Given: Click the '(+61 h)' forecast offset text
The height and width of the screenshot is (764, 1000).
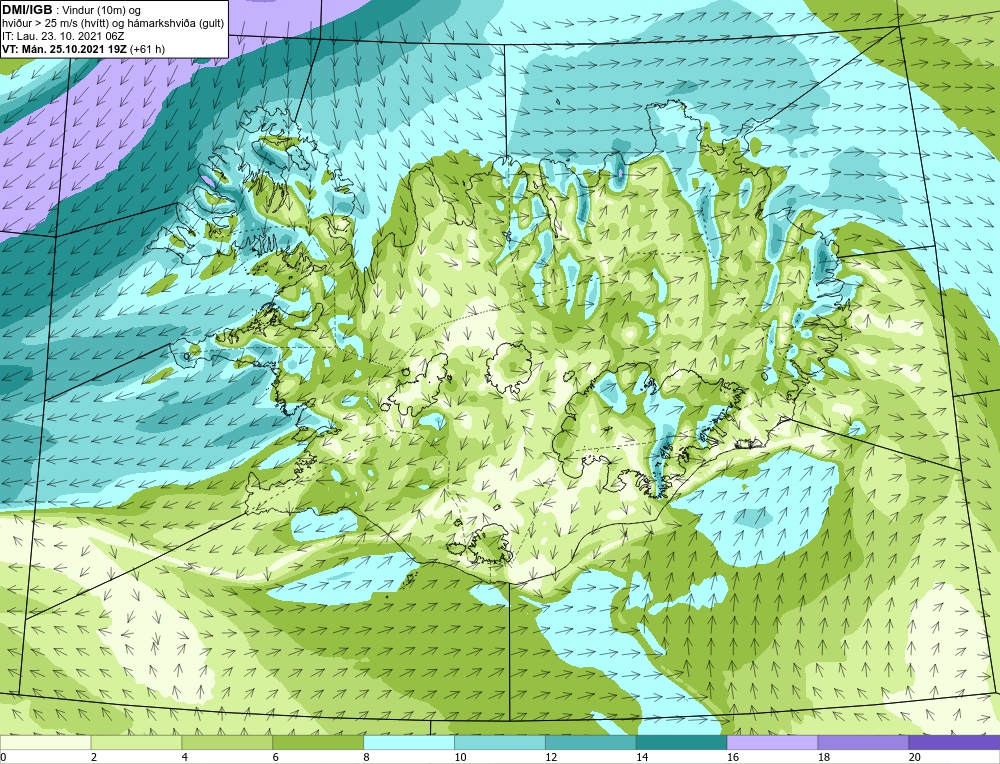Looking at the screenshot, I should (147, 49).
